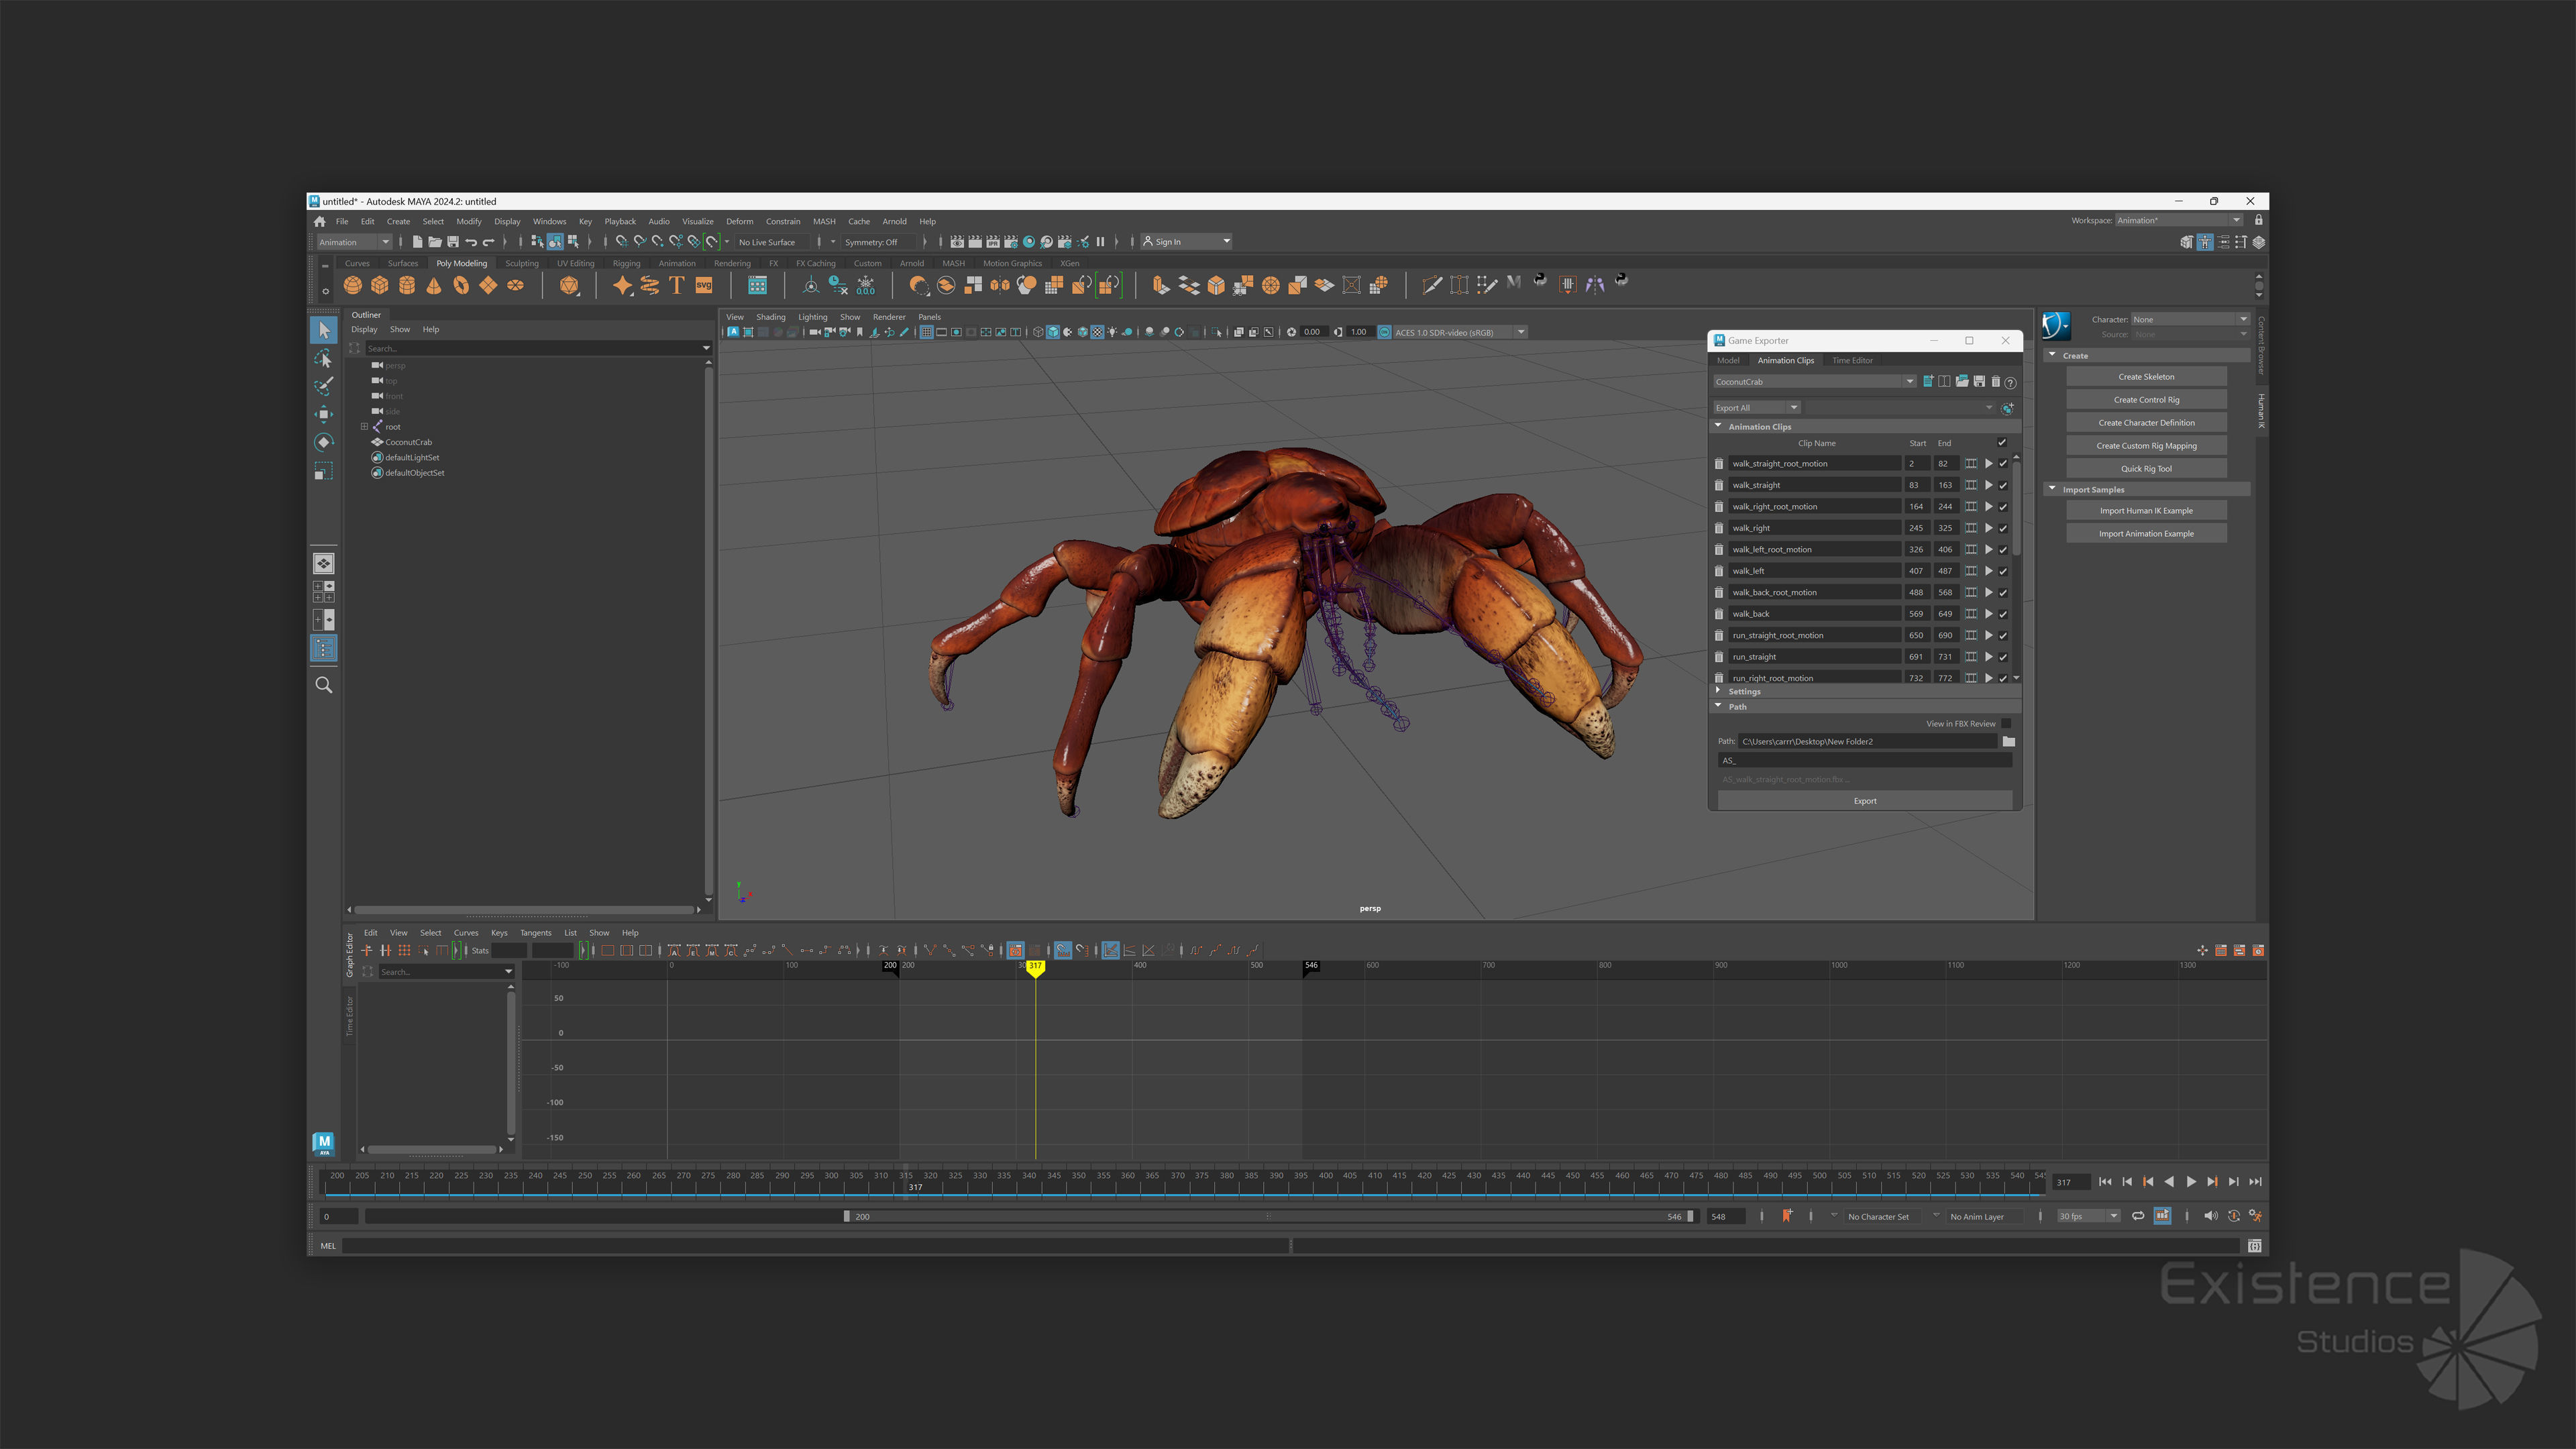
Task: Click the help question mark icon in Game Exporter
Action: (2011, 382)
